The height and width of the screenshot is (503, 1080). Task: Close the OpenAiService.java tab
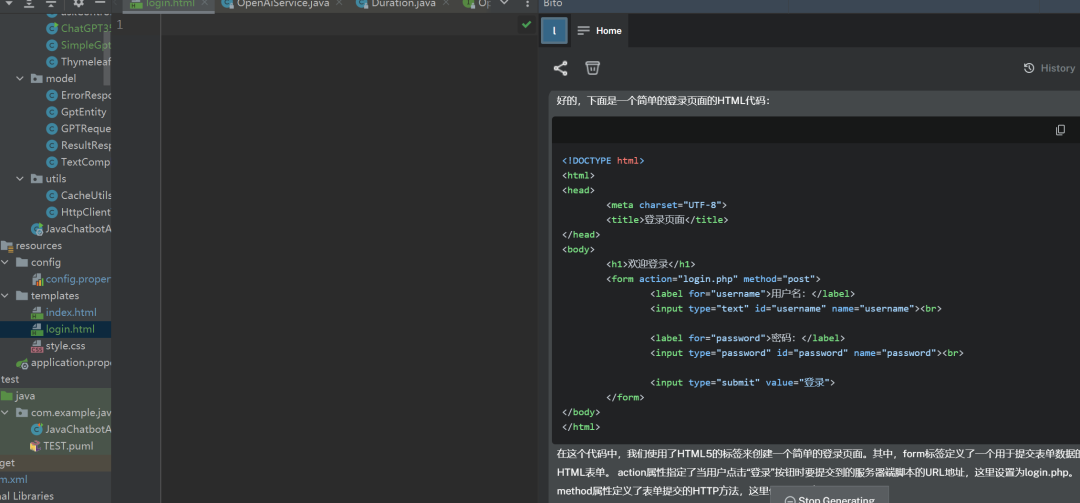(x=339, y=3)
